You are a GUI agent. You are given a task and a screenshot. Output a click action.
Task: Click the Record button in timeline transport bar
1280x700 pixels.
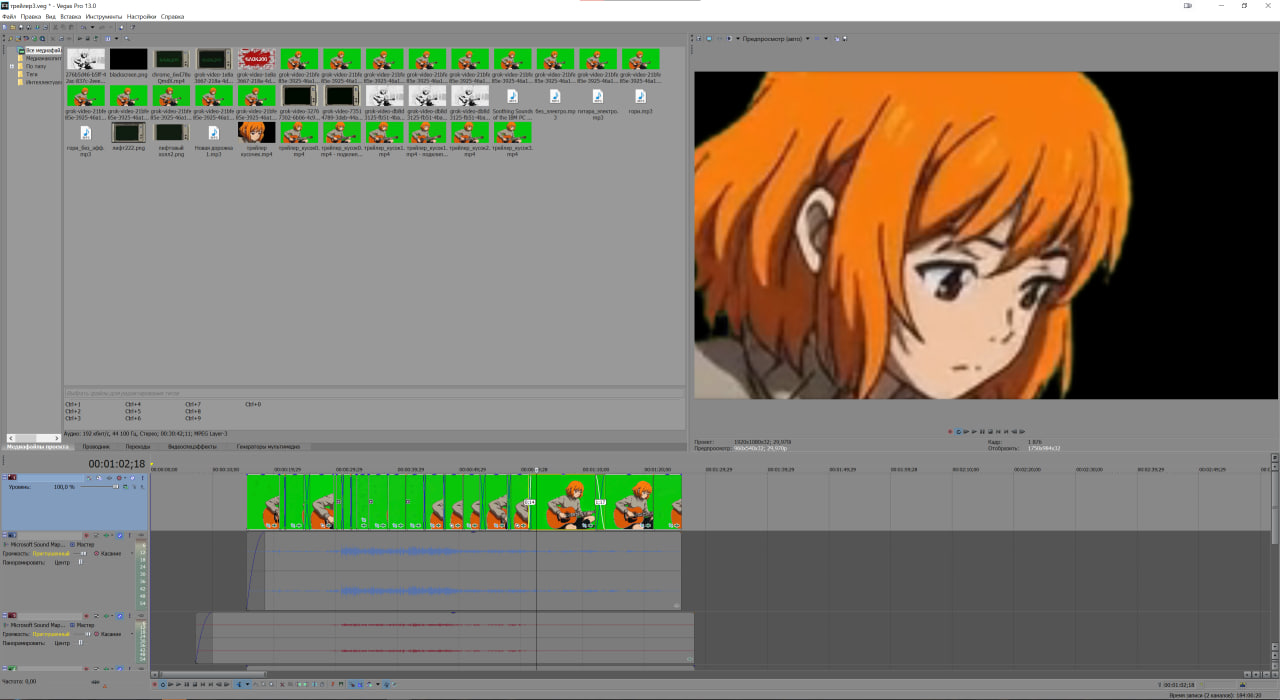155,685
